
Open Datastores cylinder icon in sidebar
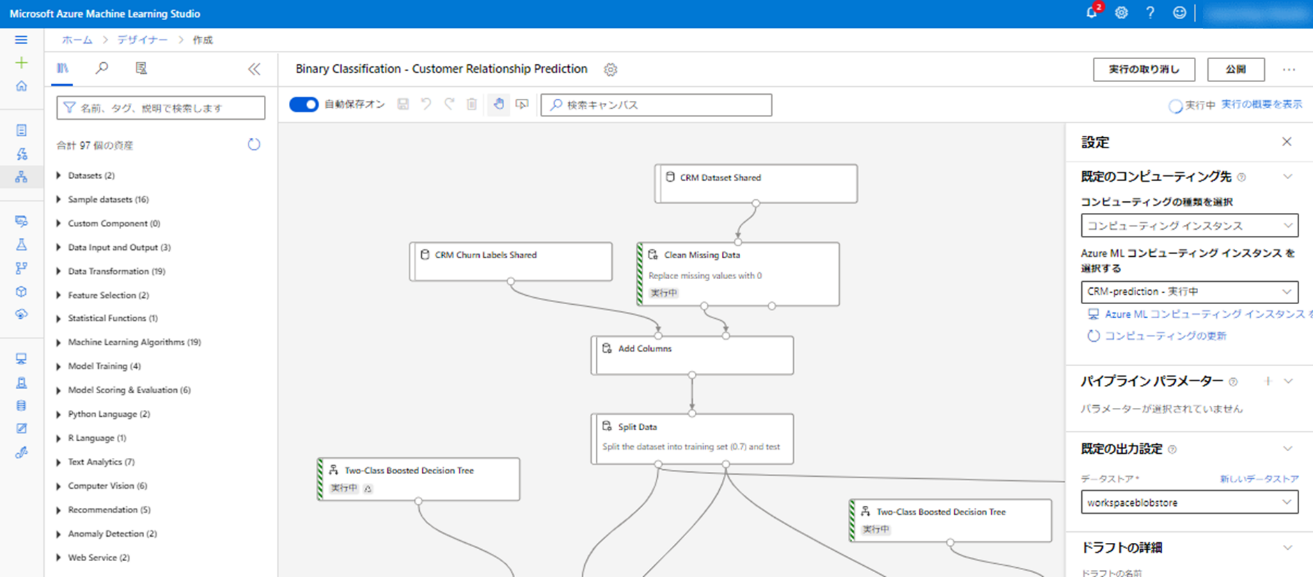point(21,406)
